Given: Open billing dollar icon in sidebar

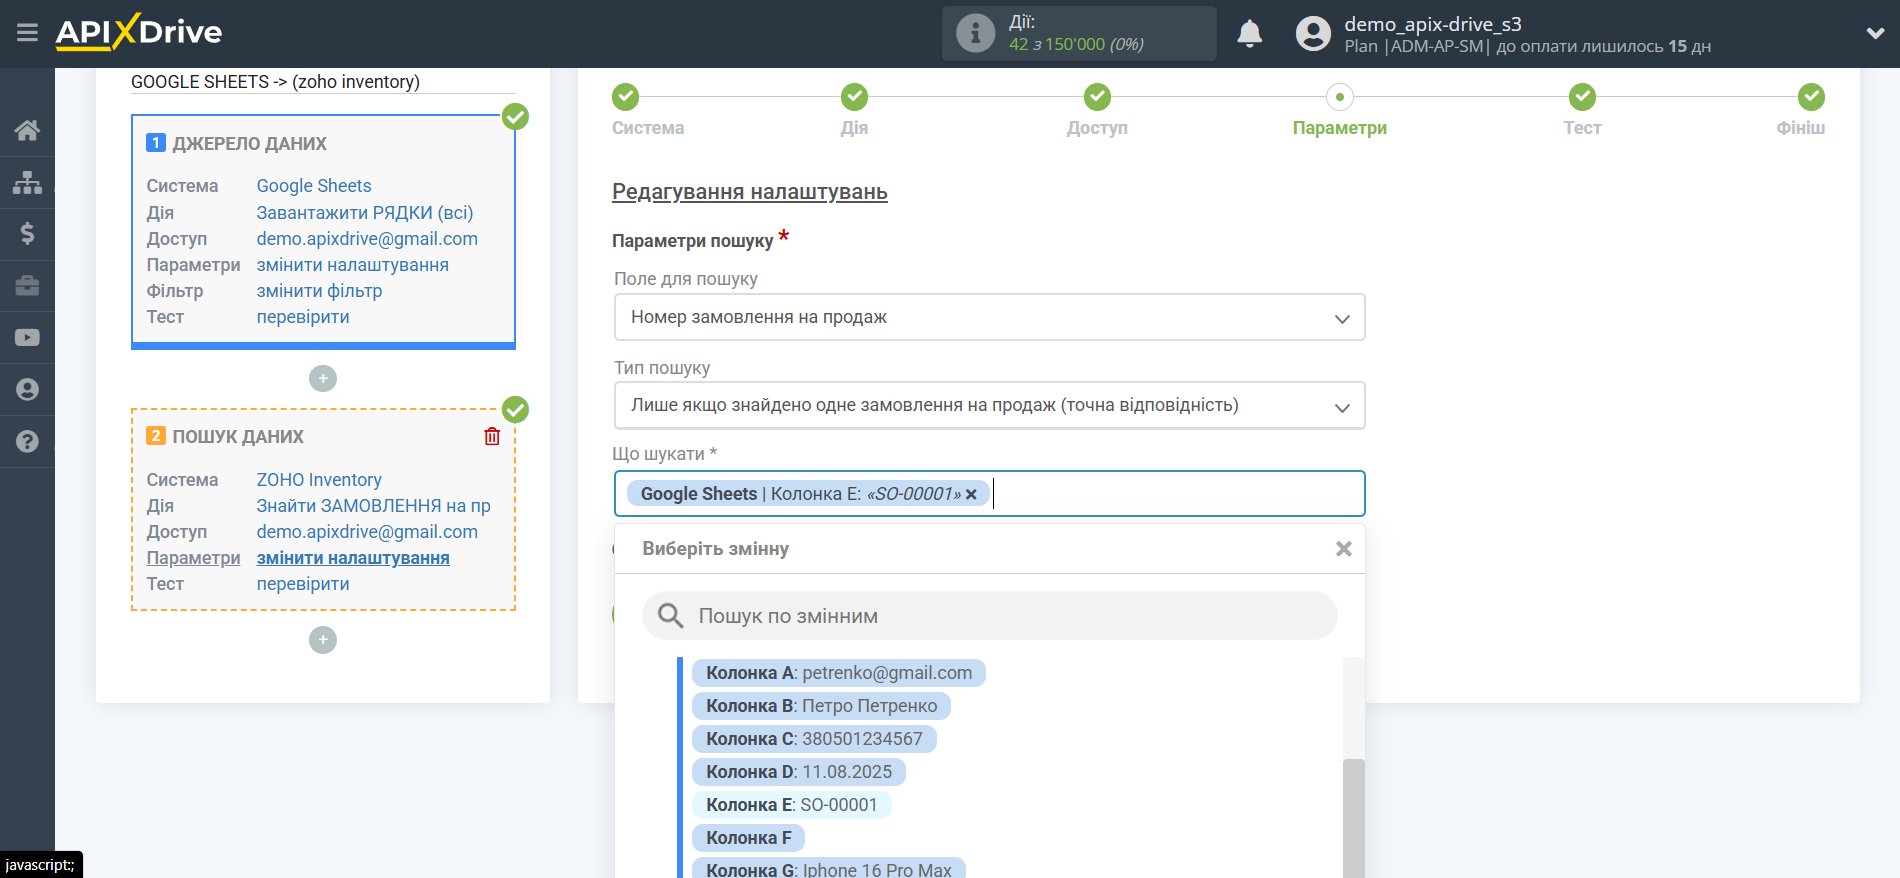Looking at the screenshot, I should point(27,234).
